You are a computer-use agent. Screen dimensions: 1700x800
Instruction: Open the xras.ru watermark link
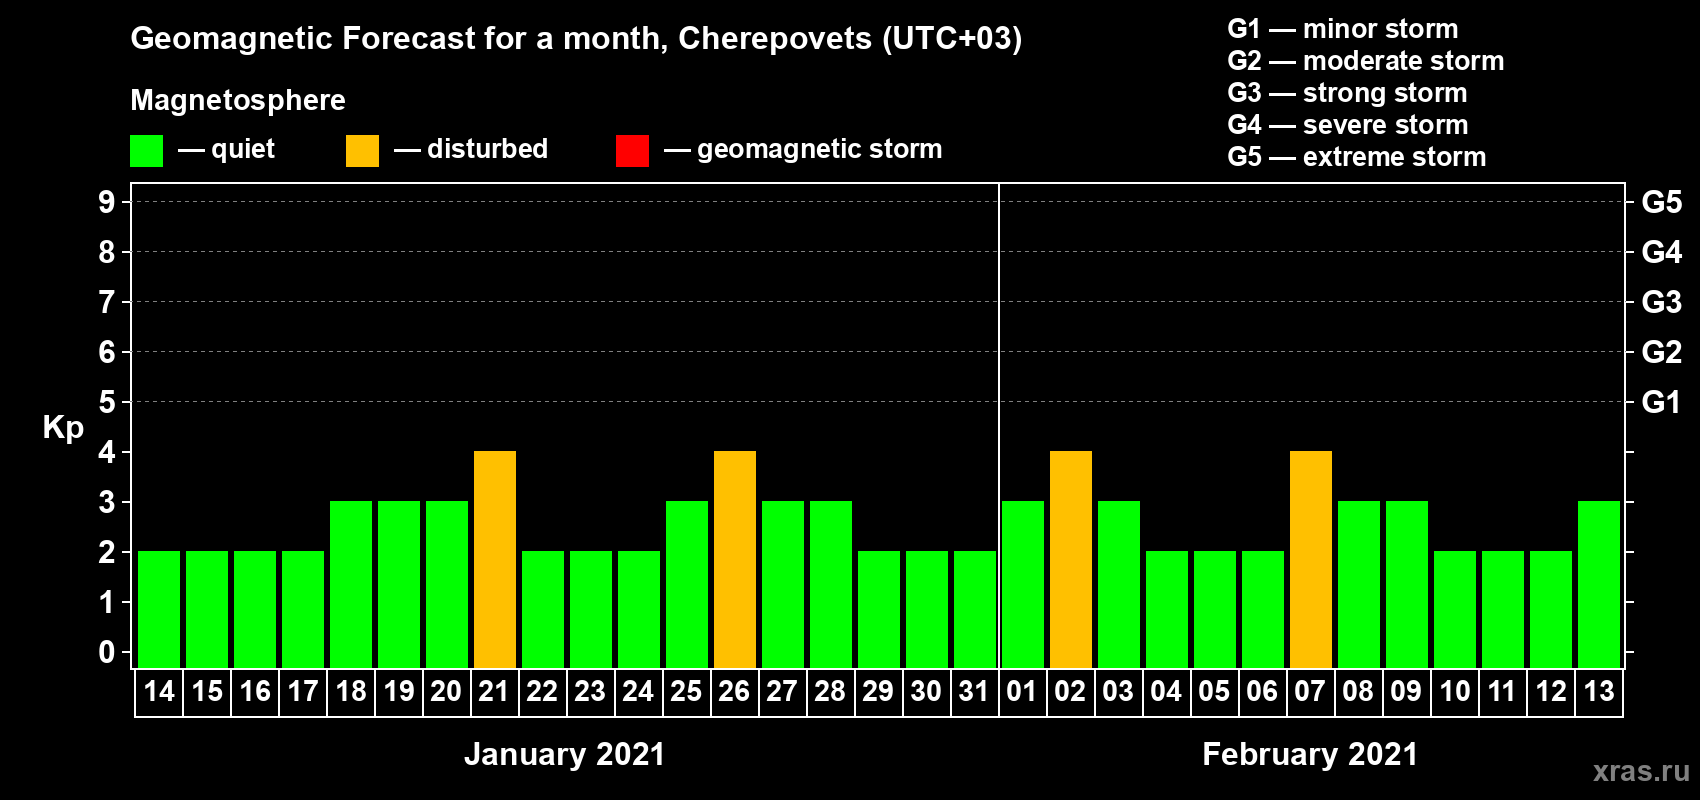pos(1641,771)
